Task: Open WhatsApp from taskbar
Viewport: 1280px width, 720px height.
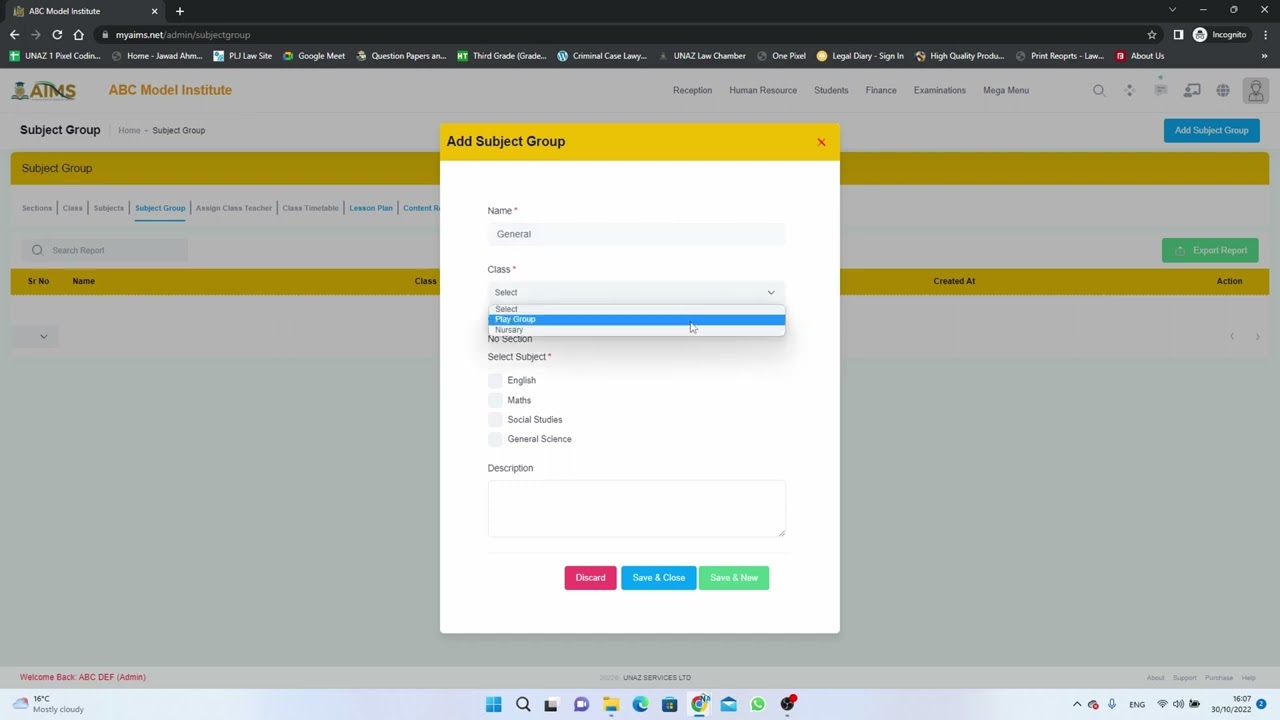Action: pos(757,704)
